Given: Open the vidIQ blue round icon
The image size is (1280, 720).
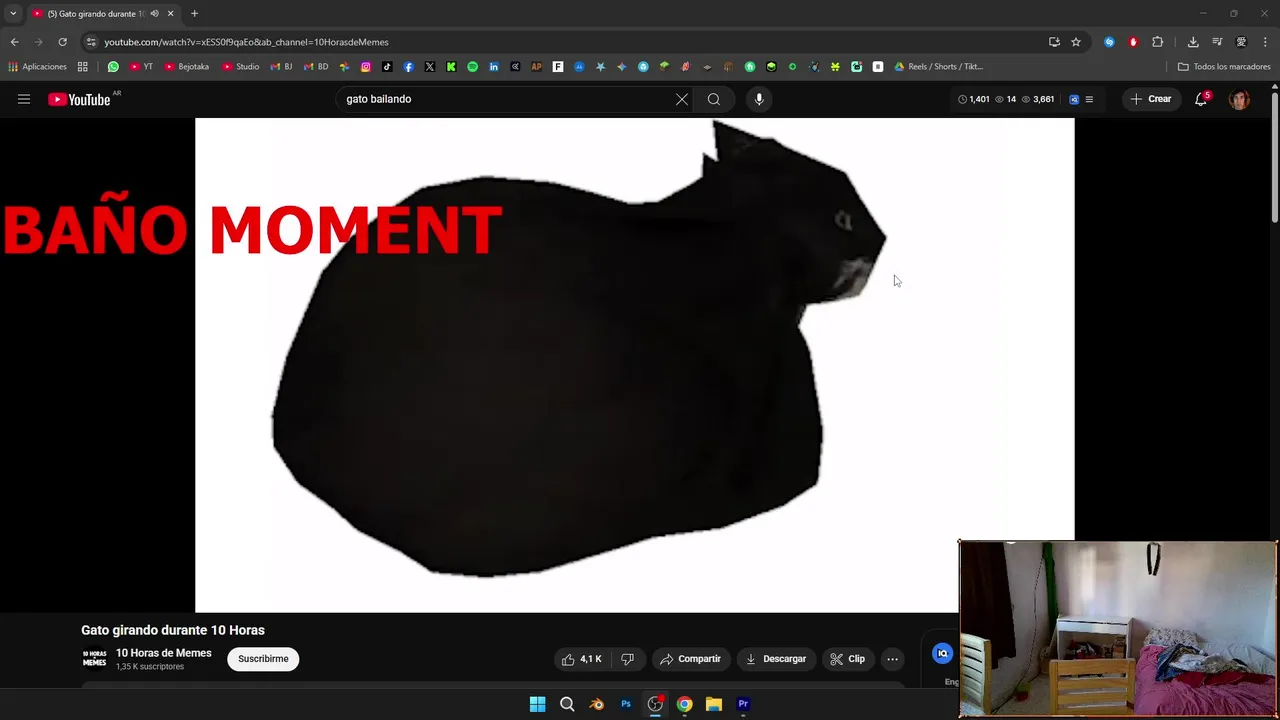Looking at the screenshot, I should [x=942, y=653].
